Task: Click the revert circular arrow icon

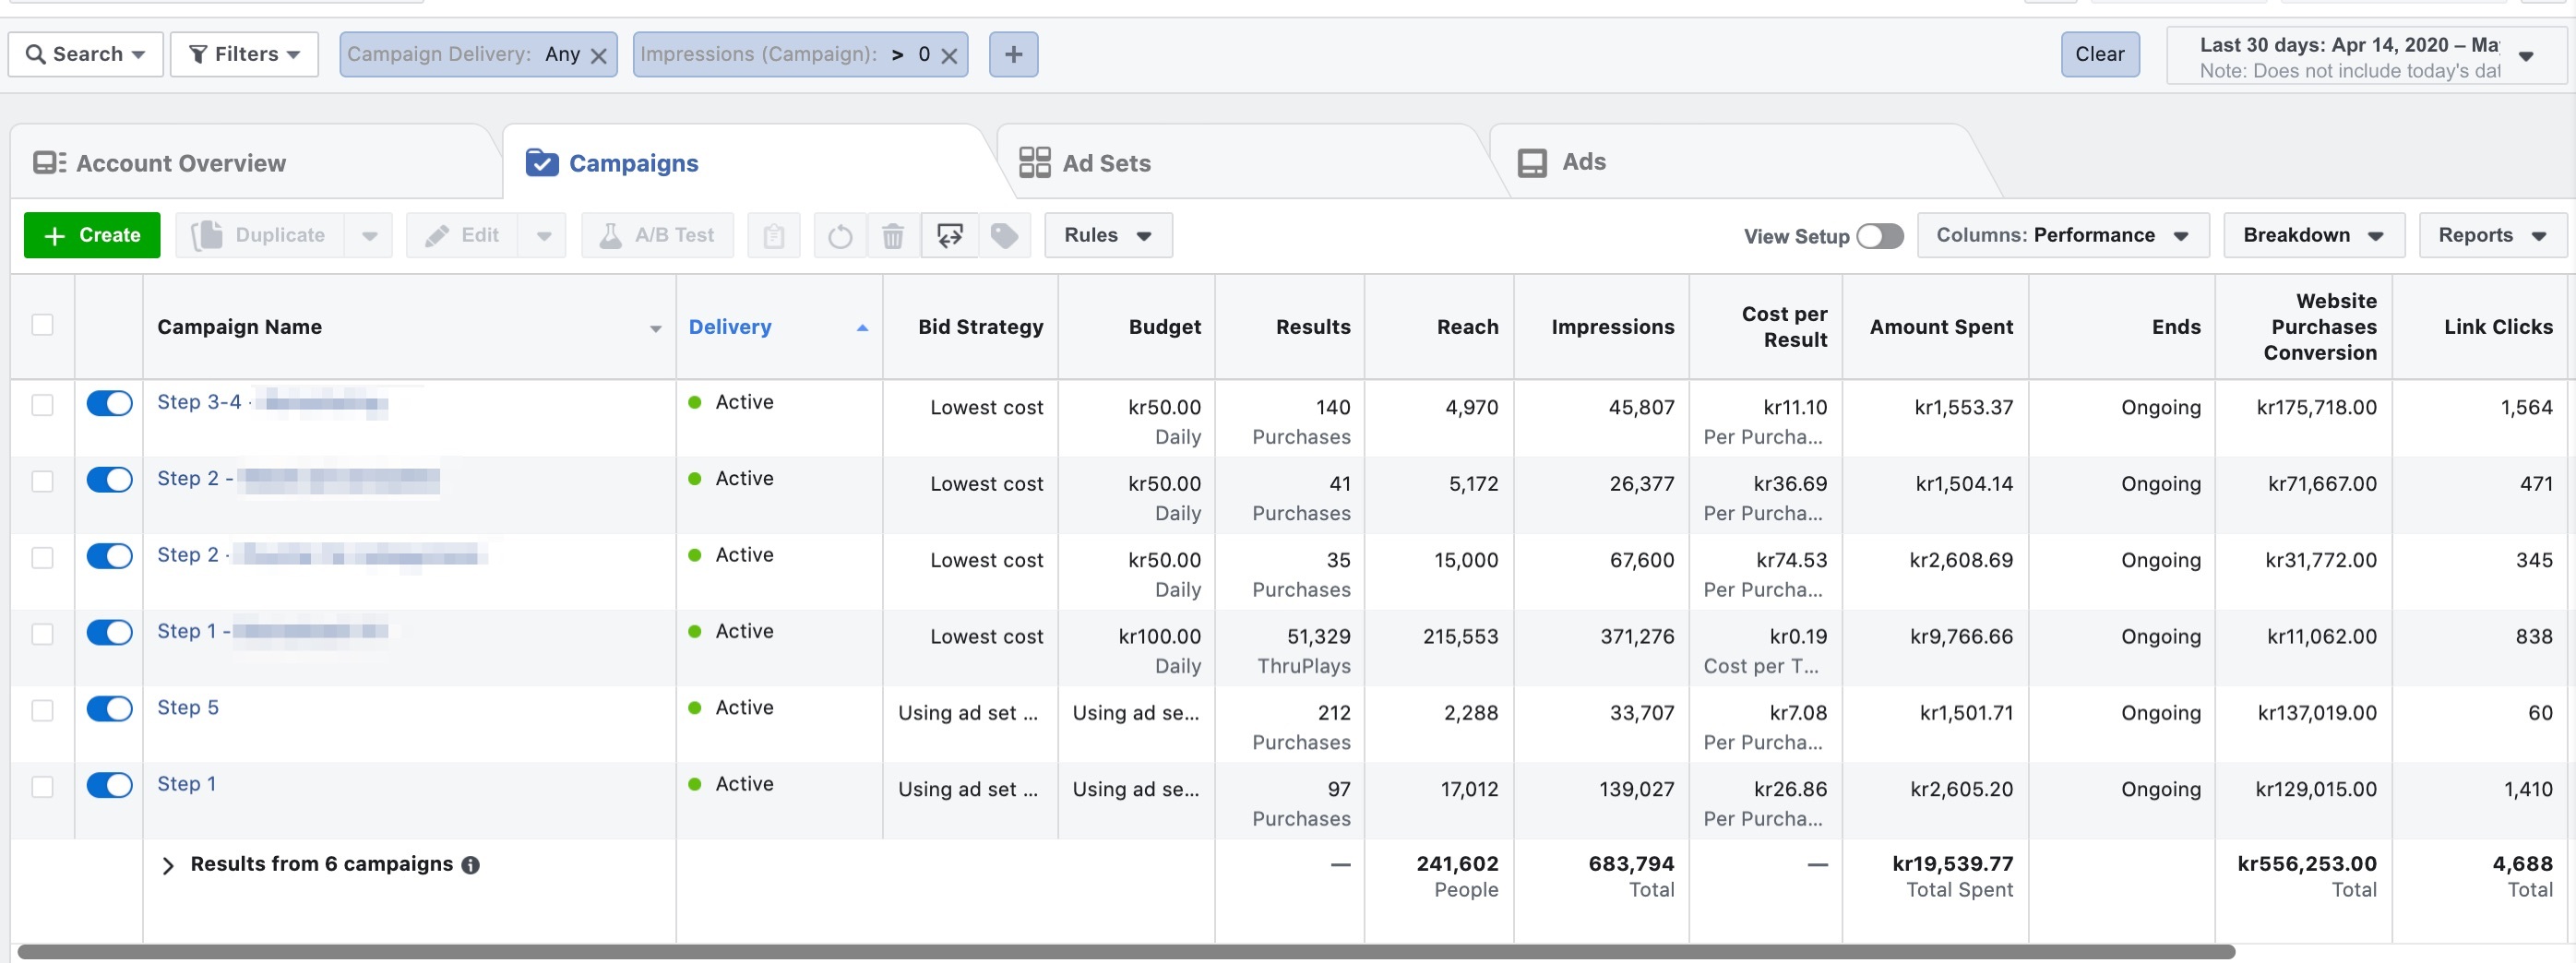Action: pos(840,236)
